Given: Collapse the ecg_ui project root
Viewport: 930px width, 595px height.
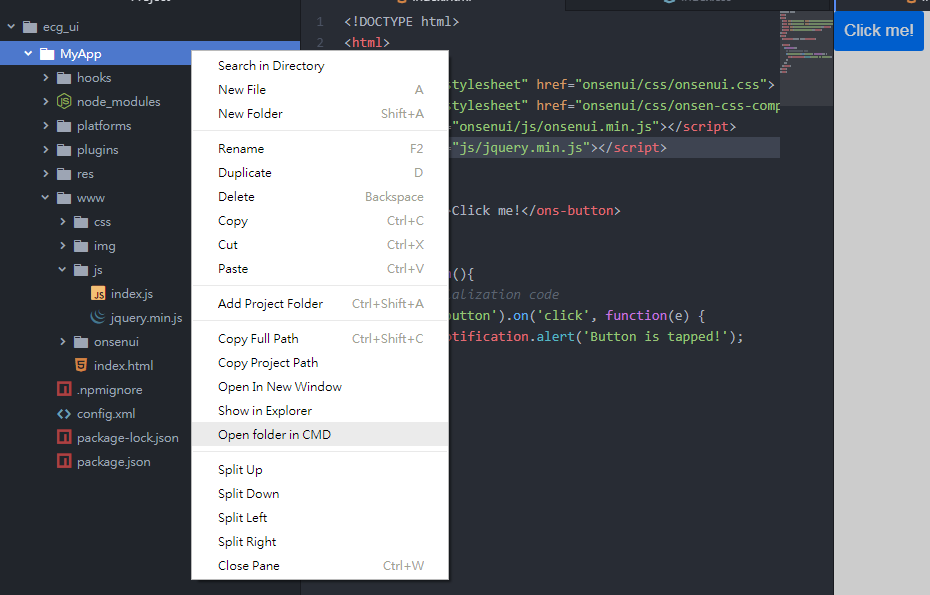Looking at the screenshot, I should (11, 27).
